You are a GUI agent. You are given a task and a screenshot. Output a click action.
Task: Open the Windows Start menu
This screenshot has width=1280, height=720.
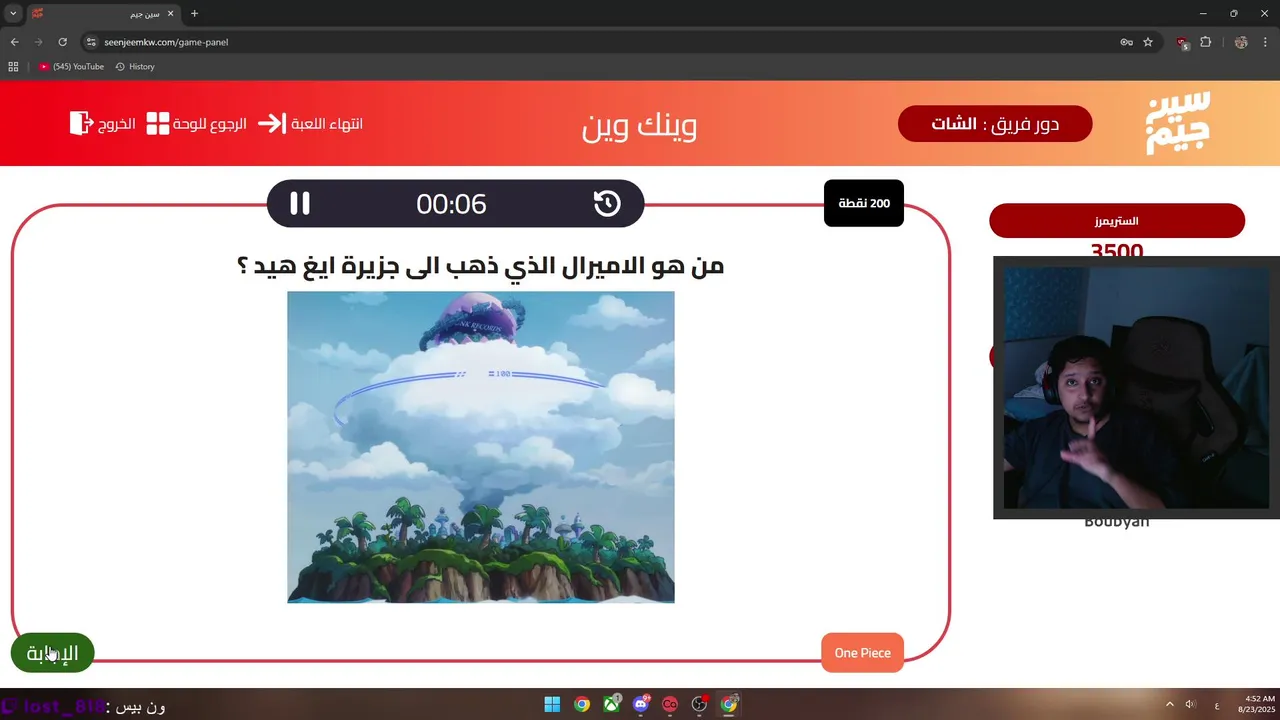[x=552, y=704]
